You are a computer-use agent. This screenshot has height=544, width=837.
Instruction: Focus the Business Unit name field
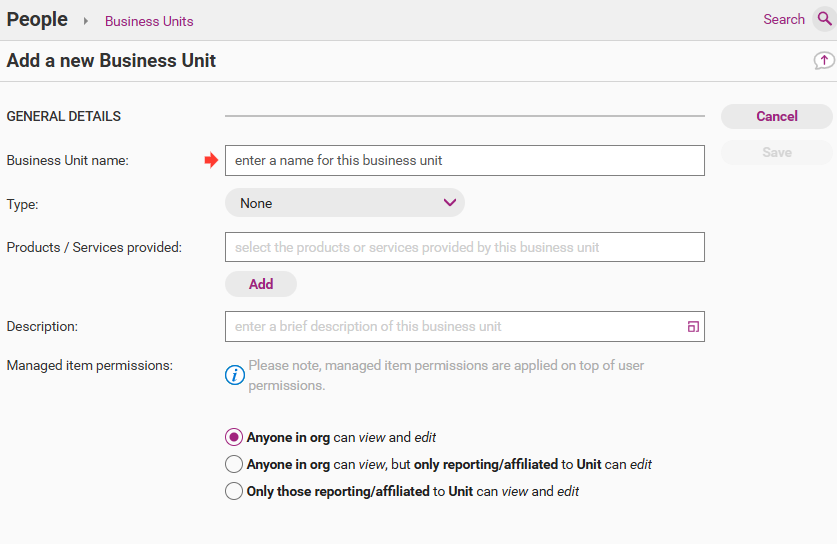[x=464, y=160]
